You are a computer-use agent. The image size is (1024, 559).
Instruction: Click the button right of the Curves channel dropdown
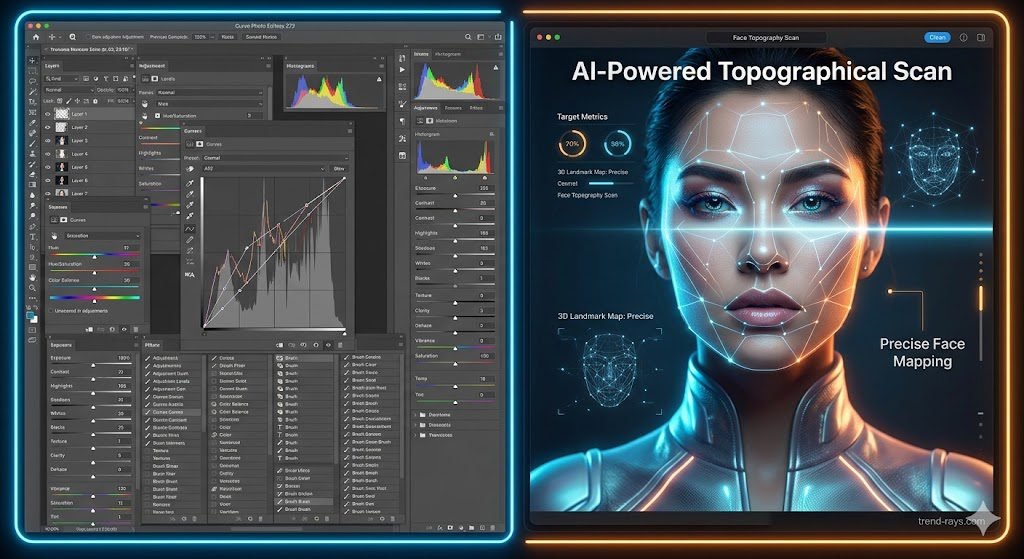click(x=339, y=168)
